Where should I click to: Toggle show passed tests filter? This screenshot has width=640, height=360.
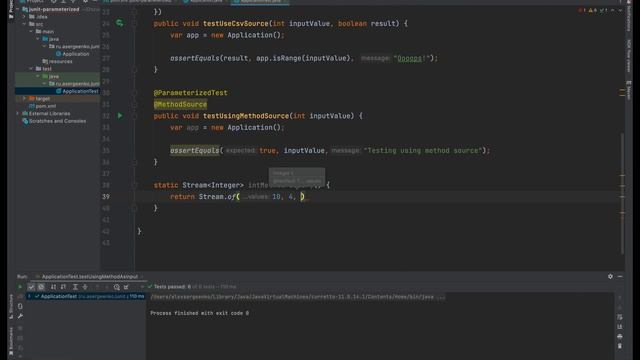tap(31, 287)
